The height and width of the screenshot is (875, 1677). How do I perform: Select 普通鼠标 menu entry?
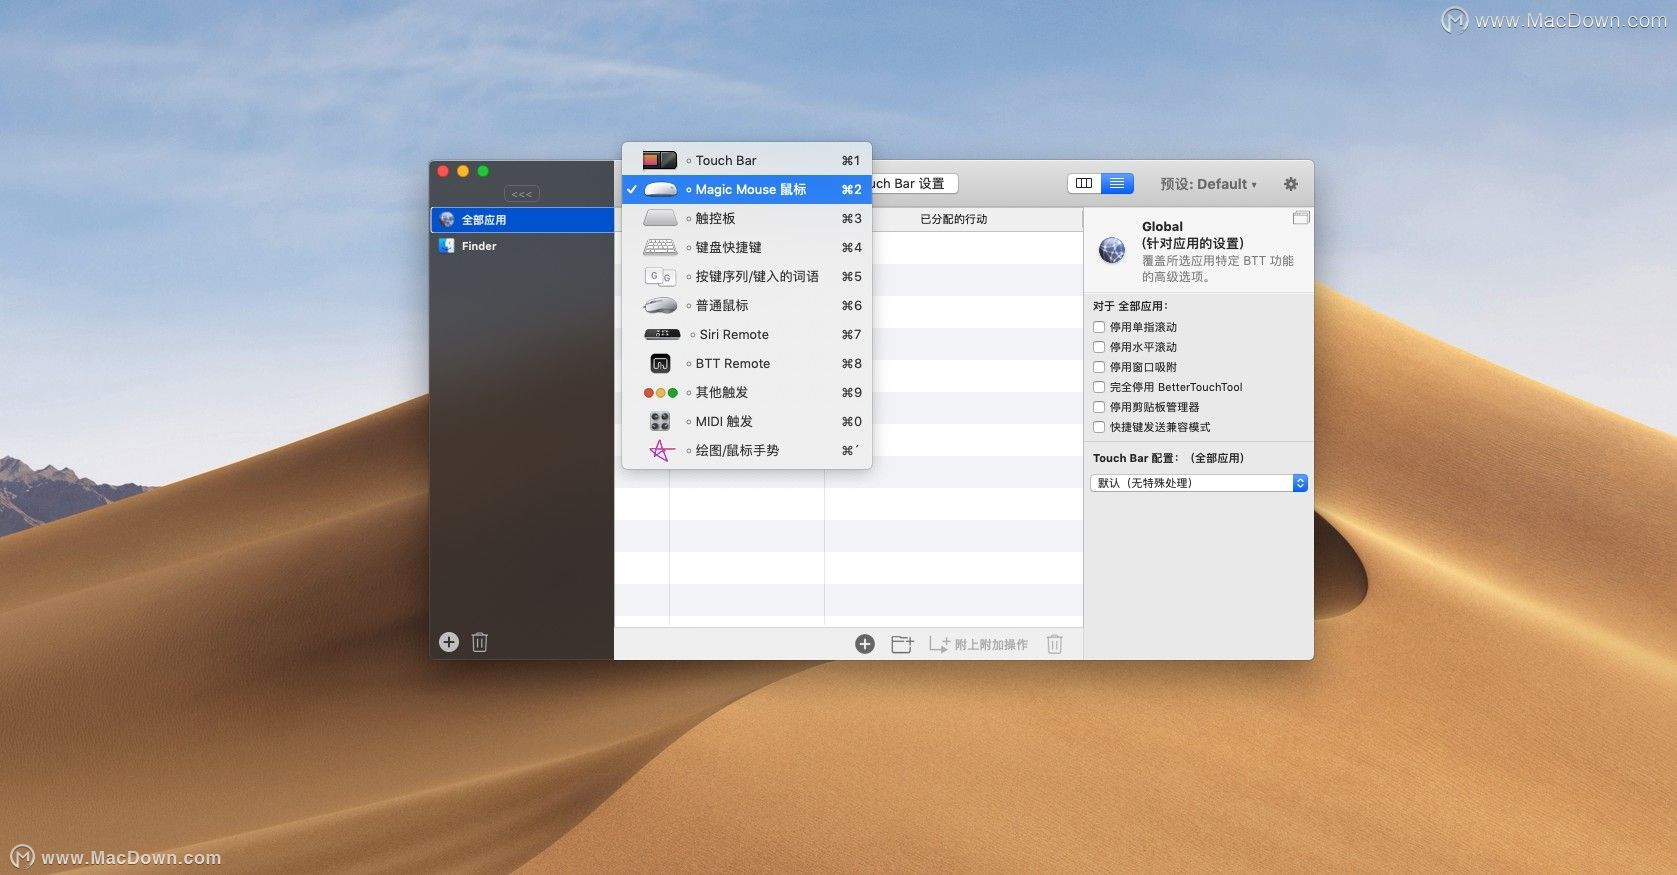[x=747, y=305]
